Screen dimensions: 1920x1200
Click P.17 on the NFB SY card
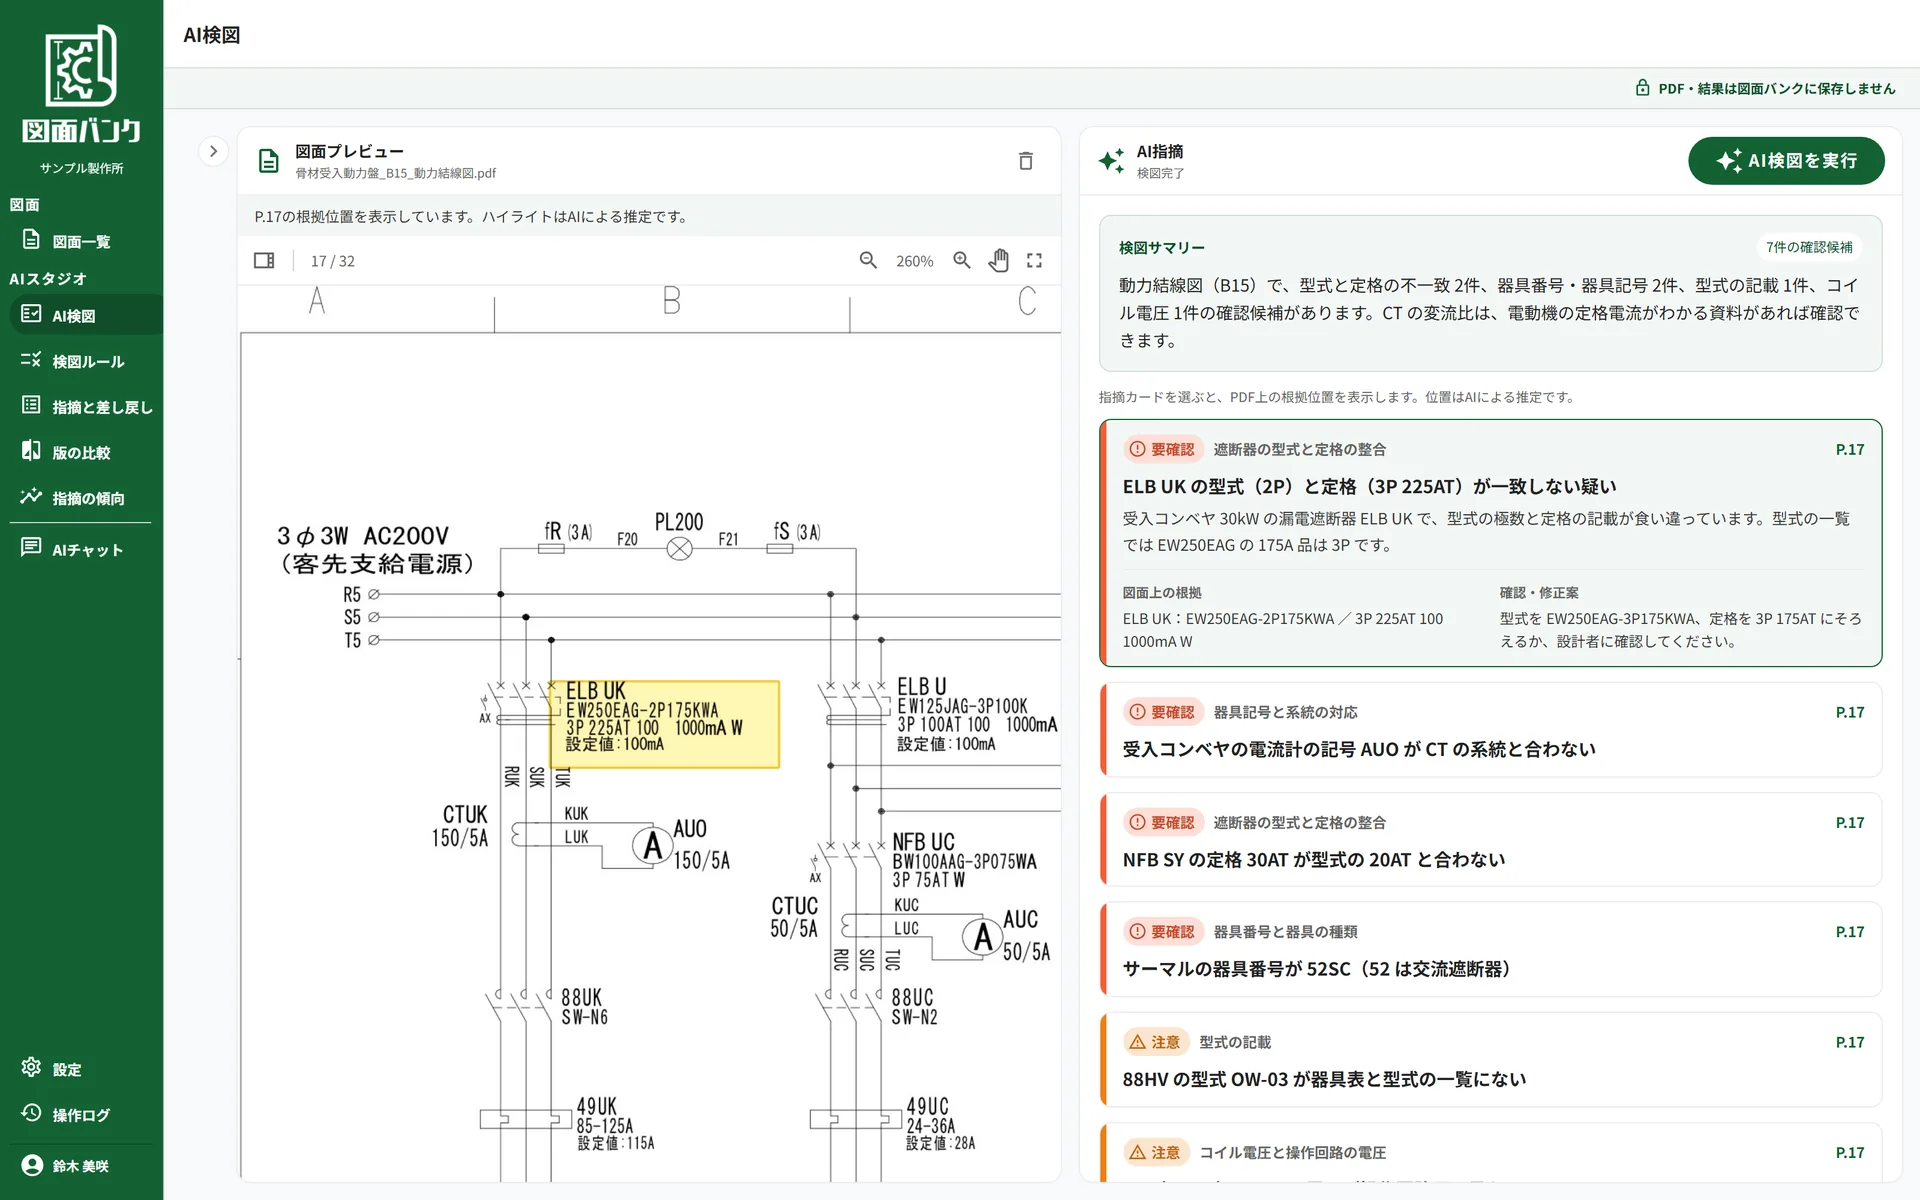tap(1849, 822)
